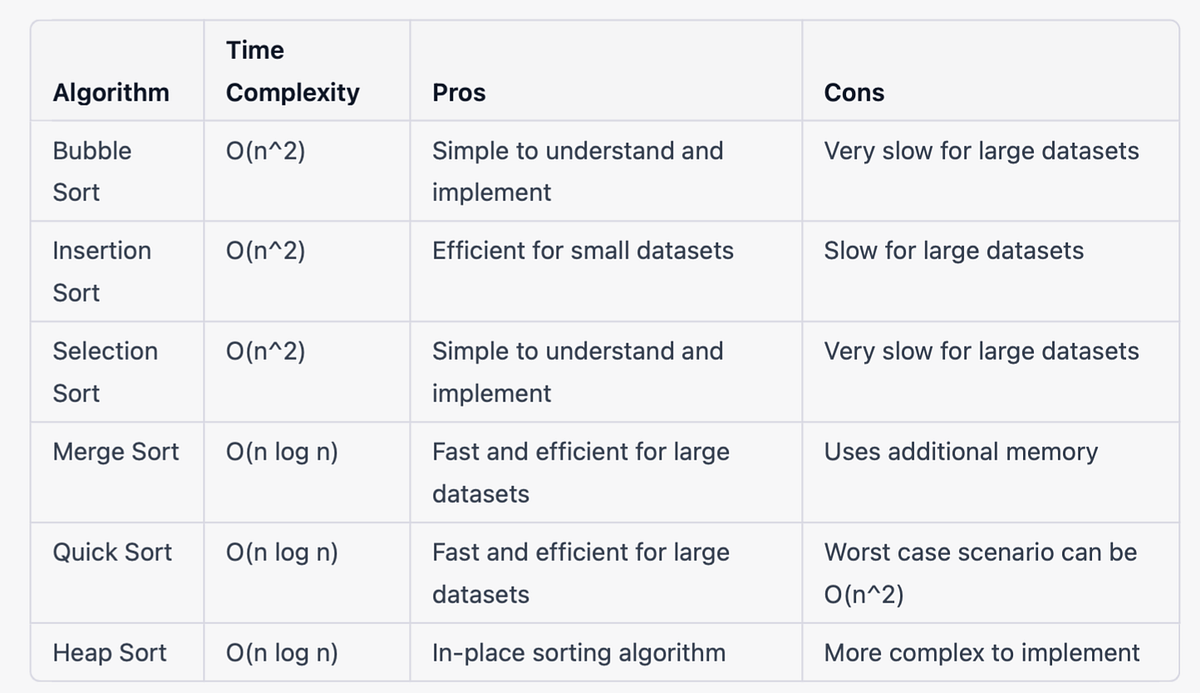This screenshot has width=1200, height=693.
Task: Click Heap Sort's O(n log n) cell
Action: point(307,652)
